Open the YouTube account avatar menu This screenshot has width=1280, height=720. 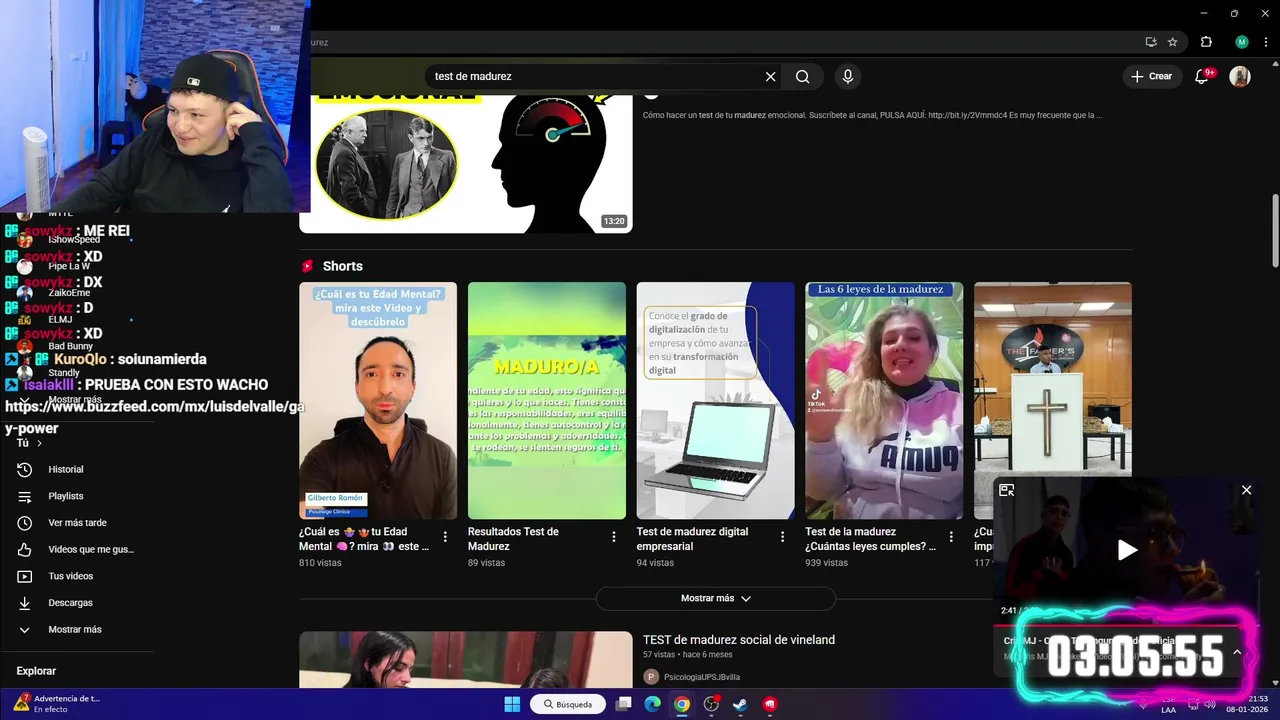click(x=1240, y=77)
